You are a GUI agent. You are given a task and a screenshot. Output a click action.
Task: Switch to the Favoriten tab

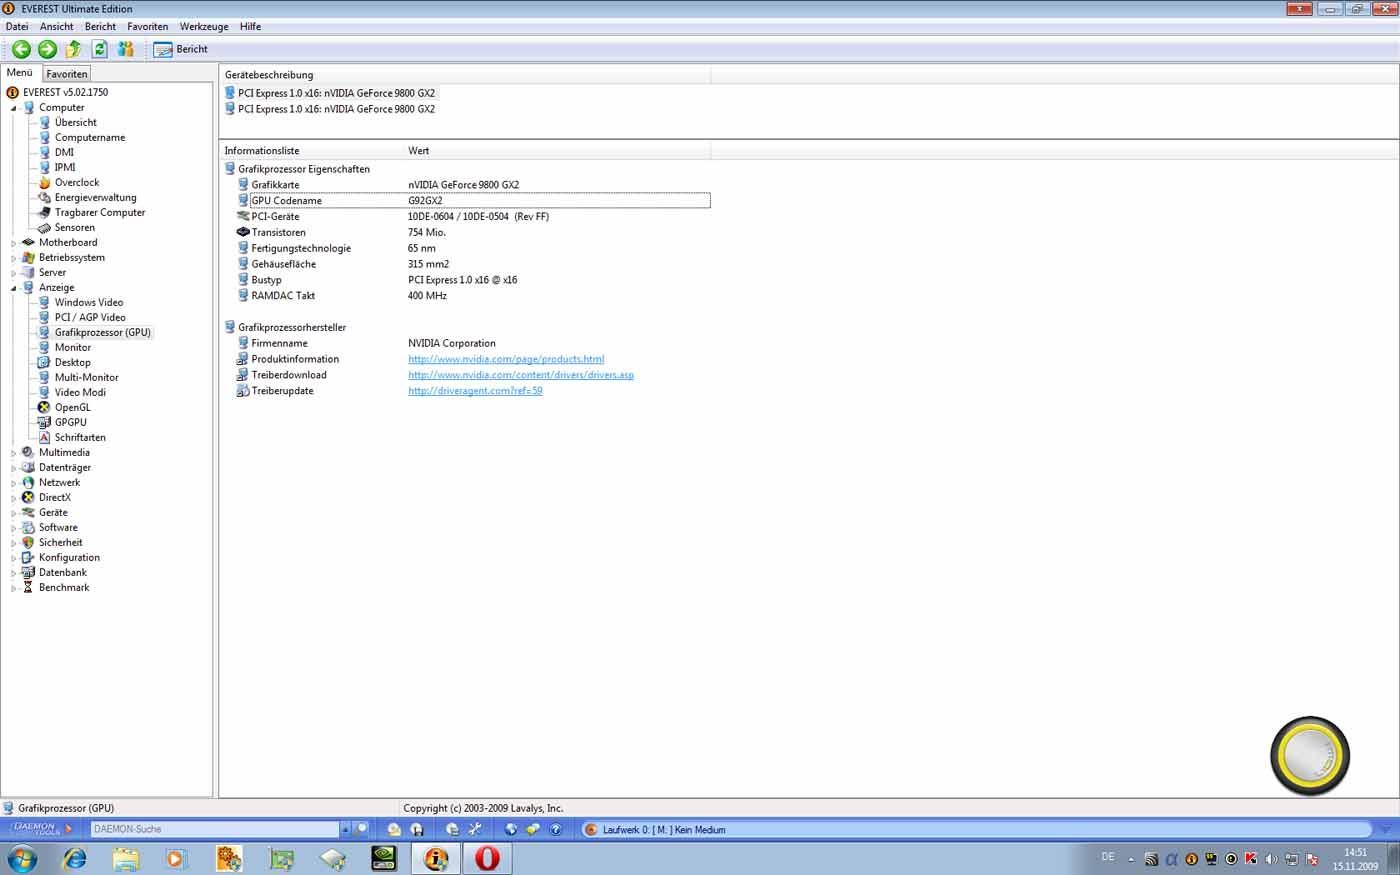[67, 74]
